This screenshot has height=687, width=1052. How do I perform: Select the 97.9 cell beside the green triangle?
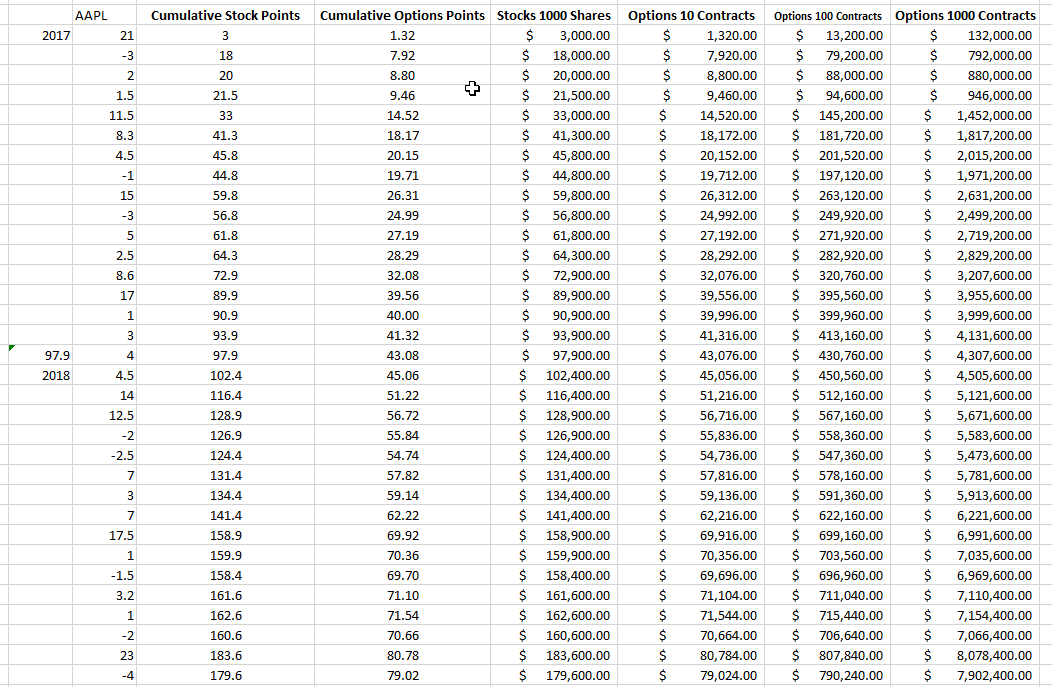(56, 356)
